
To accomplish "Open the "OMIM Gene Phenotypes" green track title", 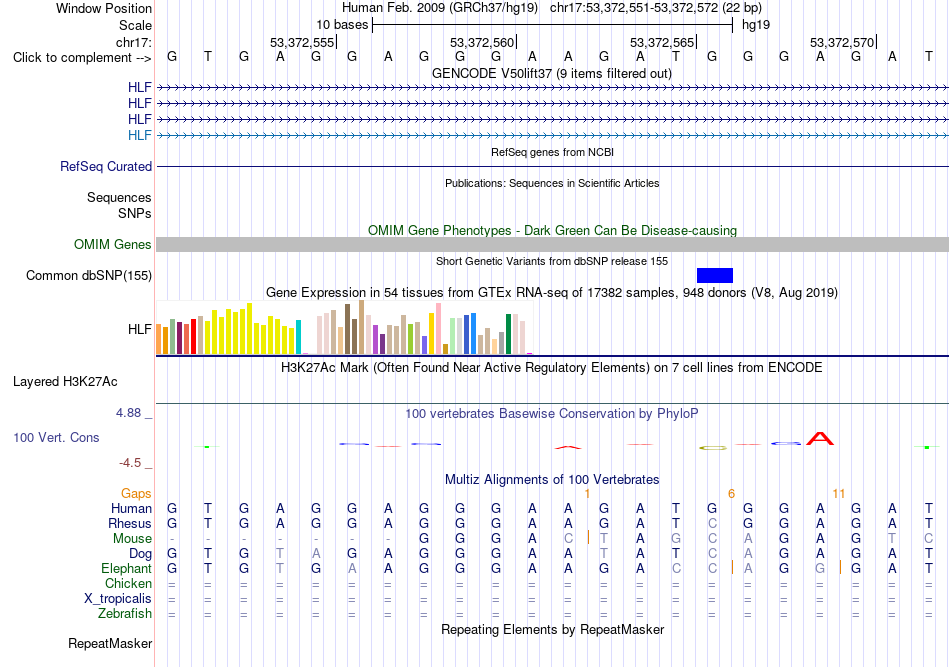I will [552, 230].
